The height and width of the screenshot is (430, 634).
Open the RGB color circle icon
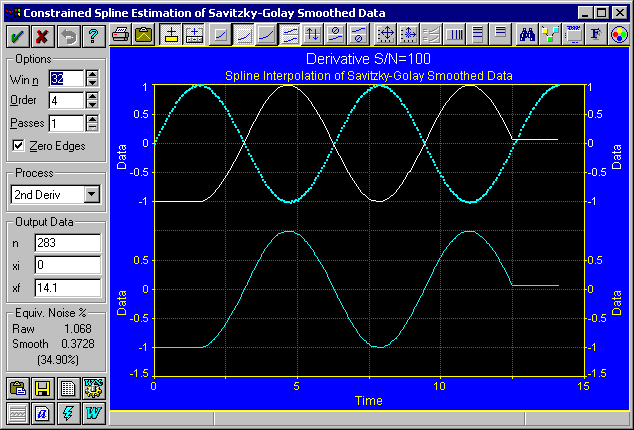[x=619, y=35]
